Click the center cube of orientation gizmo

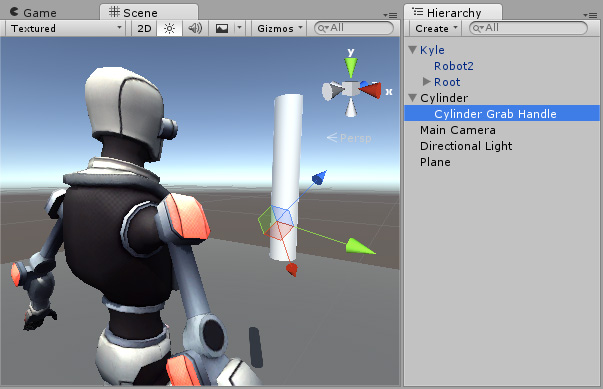click(x=350, y=89)
